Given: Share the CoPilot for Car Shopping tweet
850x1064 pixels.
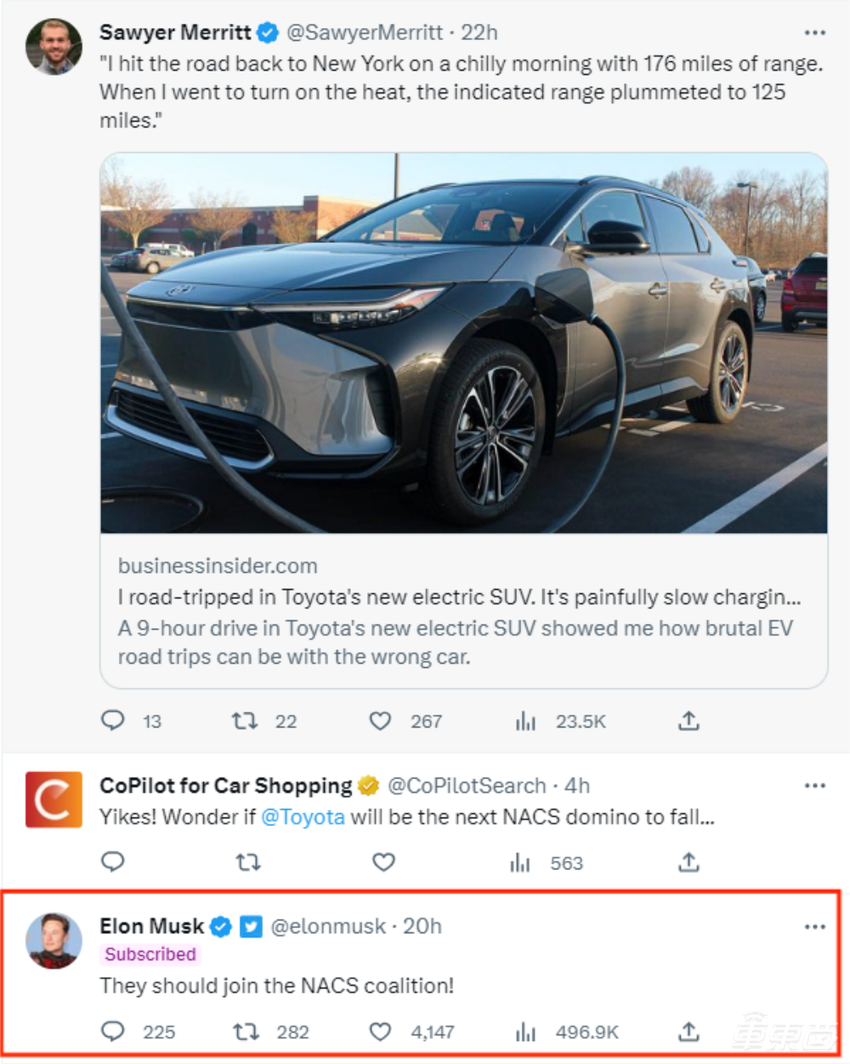Looking at the screenshot, I should 688,862.
